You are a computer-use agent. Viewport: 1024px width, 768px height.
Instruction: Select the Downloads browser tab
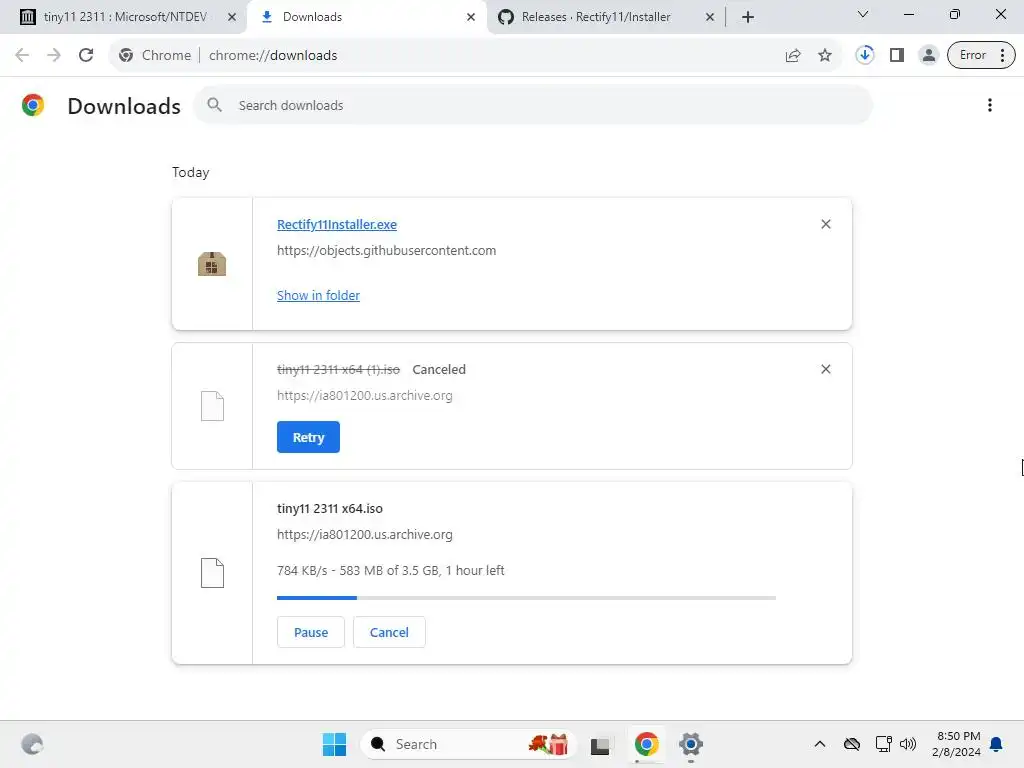click(x=367, y=17)
